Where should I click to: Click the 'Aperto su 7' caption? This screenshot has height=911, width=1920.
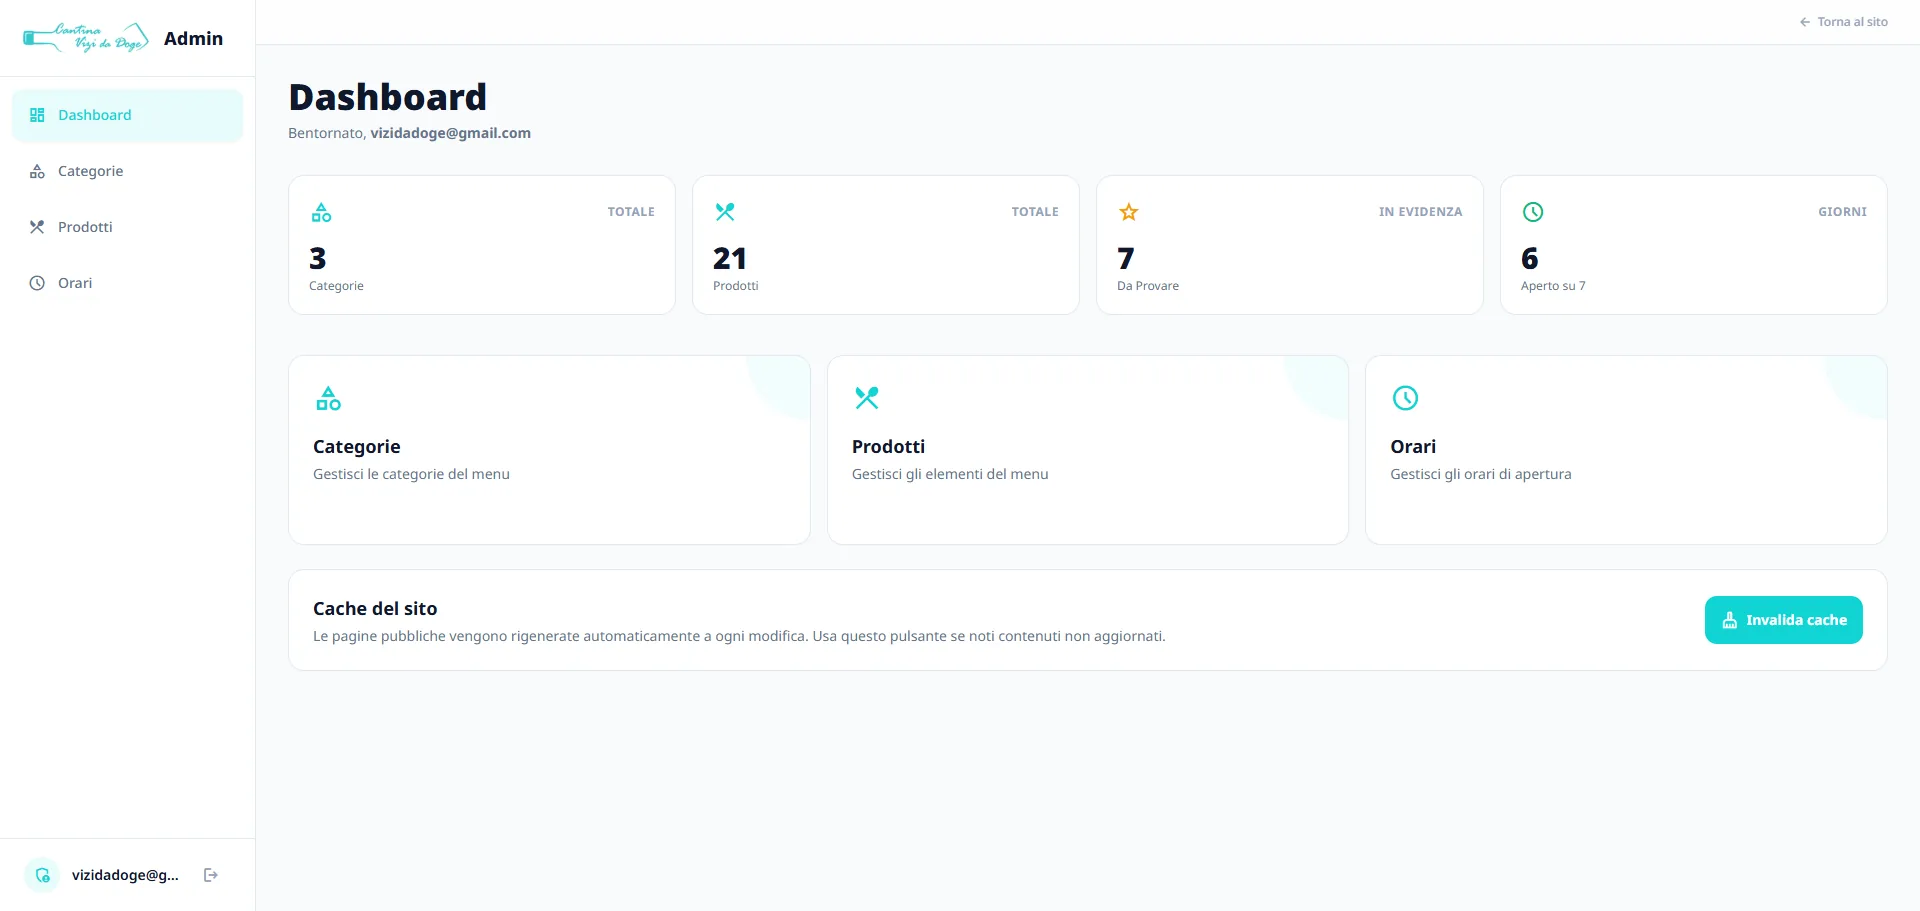[x=1553, y=286]
